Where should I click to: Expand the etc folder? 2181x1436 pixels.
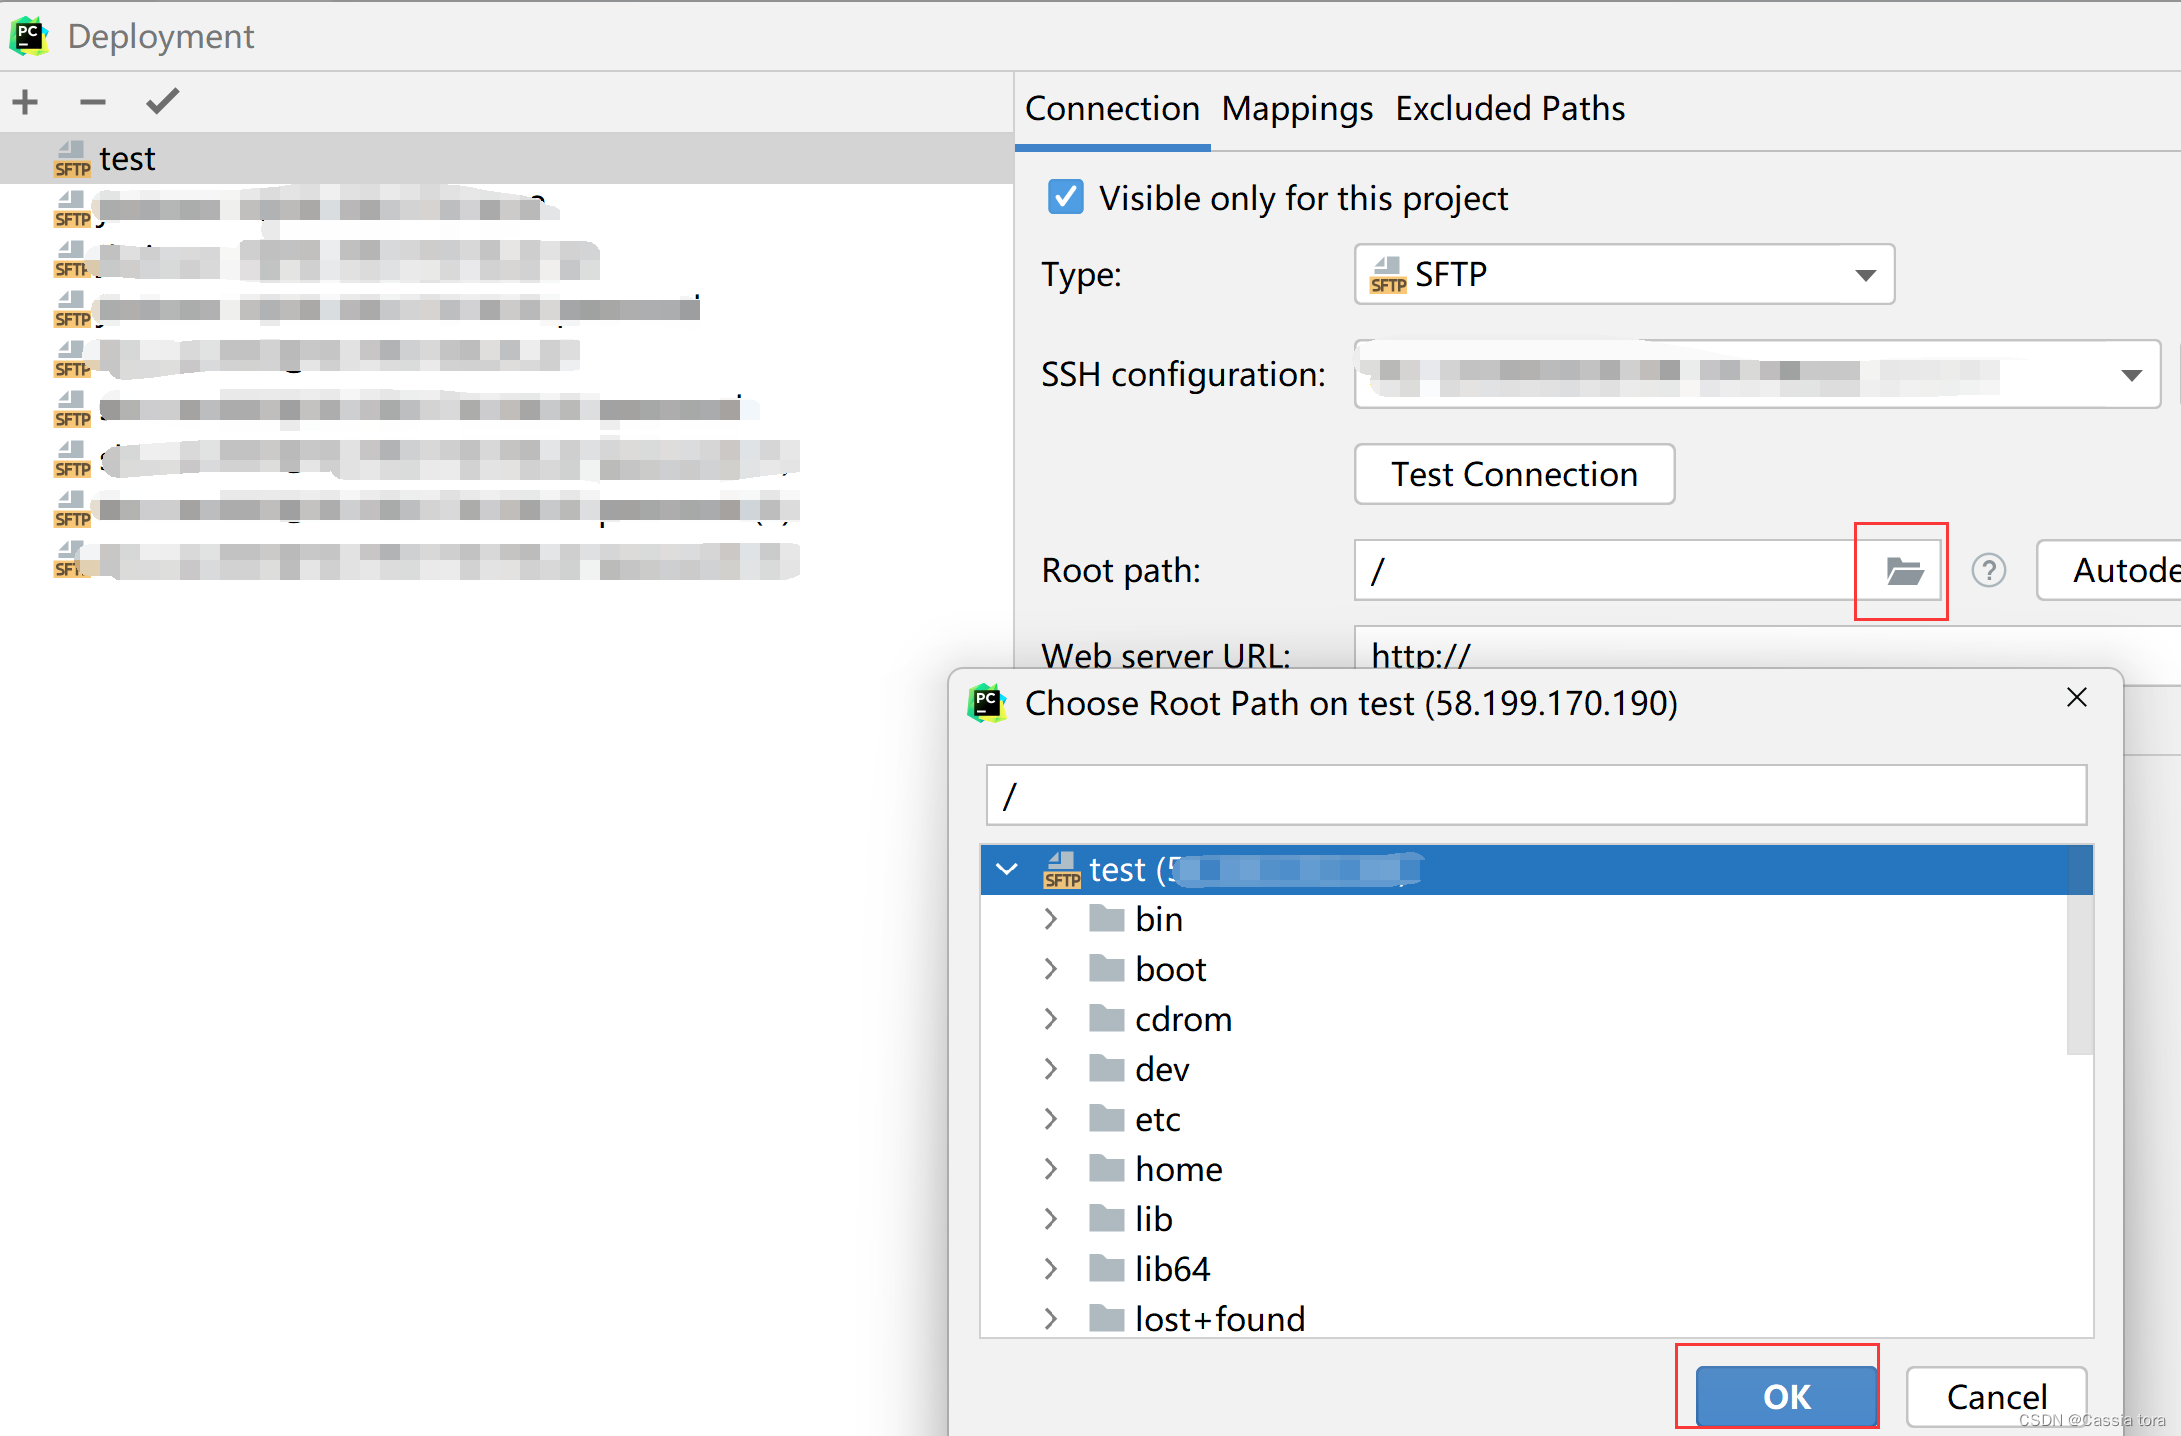1050,1119
